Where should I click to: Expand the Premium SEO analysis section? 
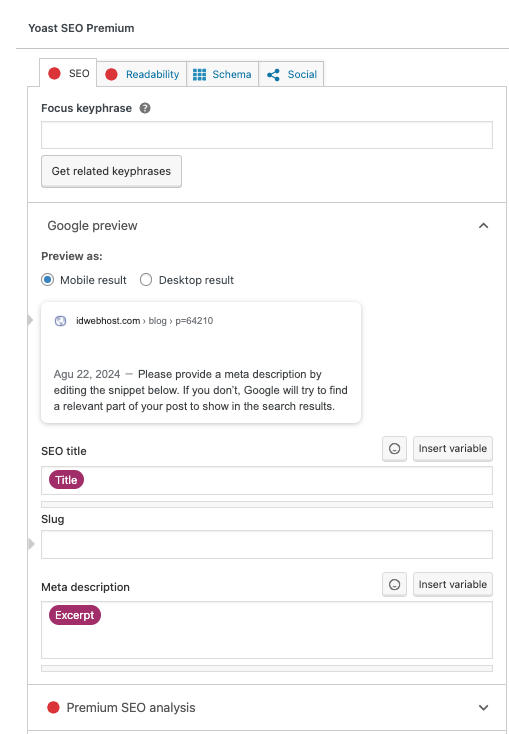click(x=483, y=708)
